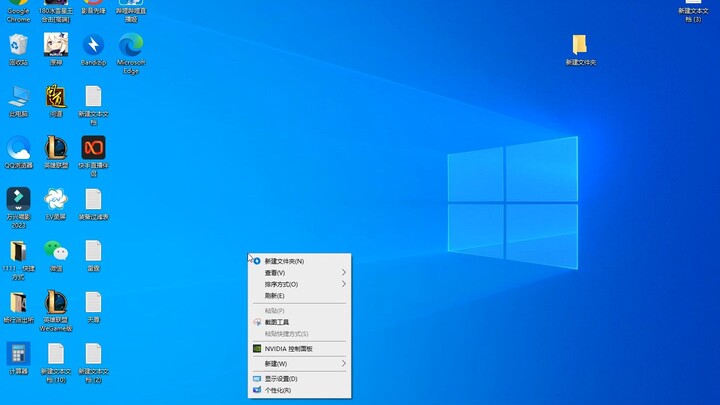Click the greyed 粘贴(P) paste entry

tap(299, 310)
